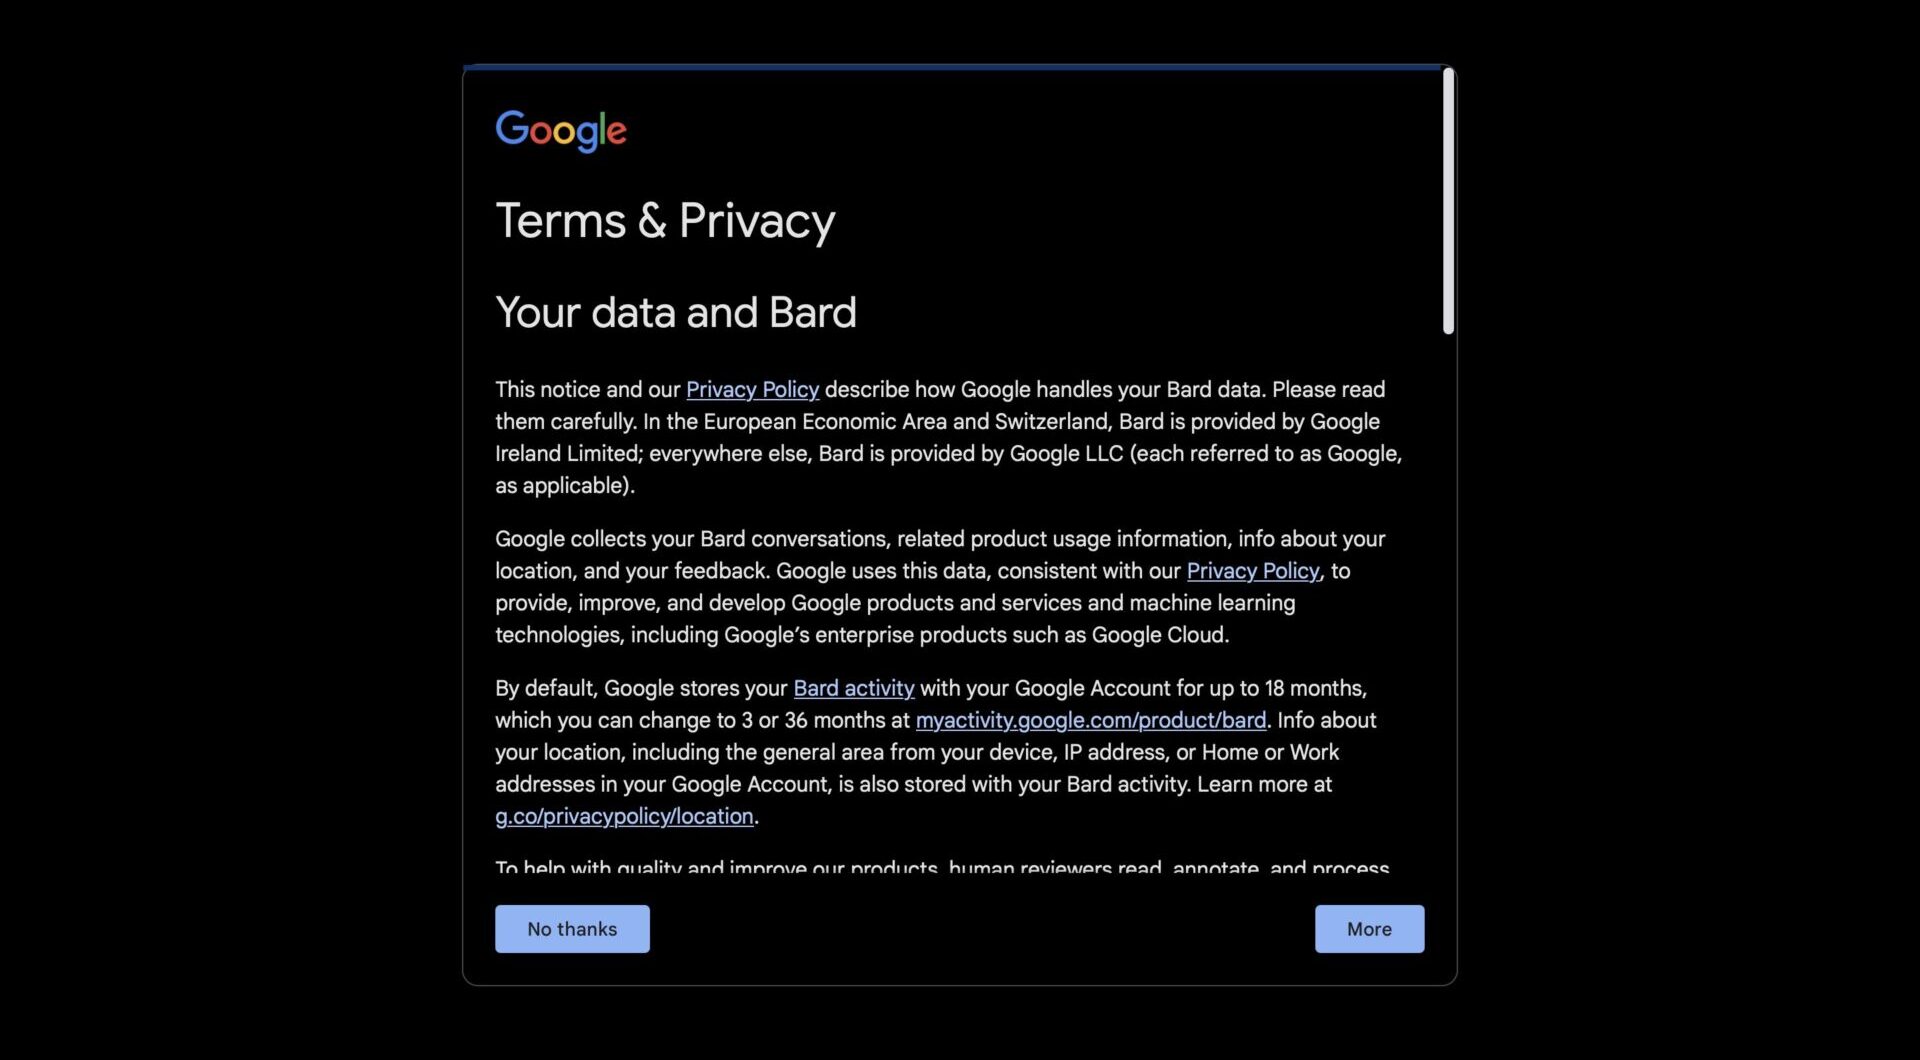
Task: Click the Terms & Privacy heading
Action: click(665, 221)
